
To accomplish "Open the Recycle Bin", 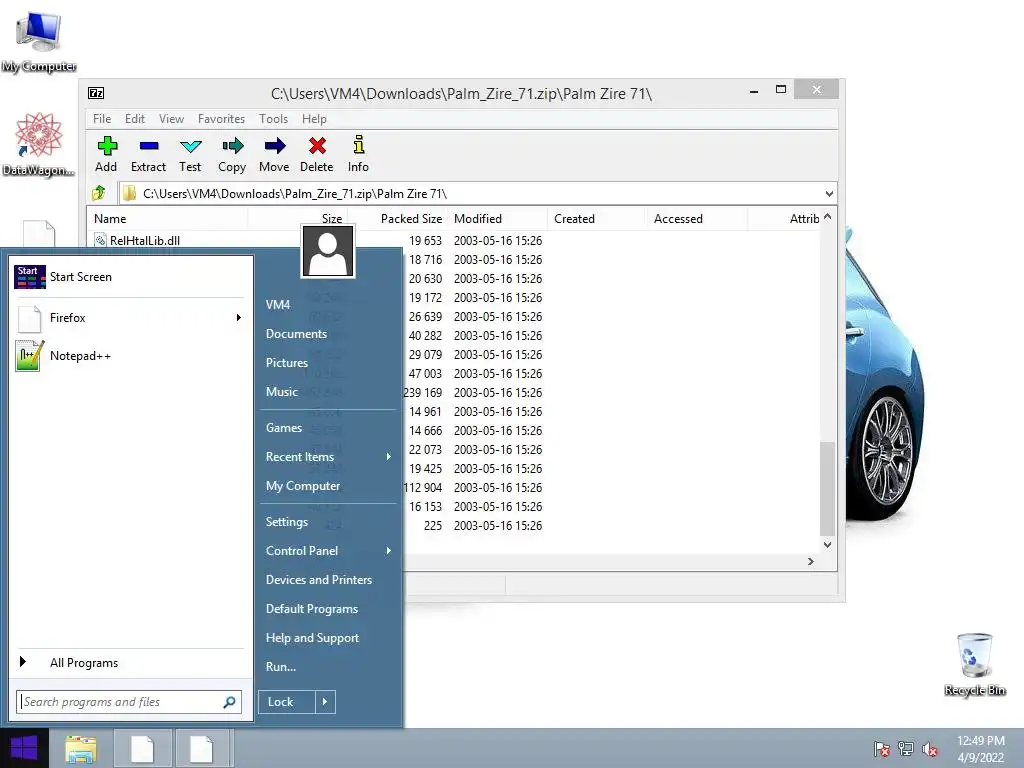I will [x=974, y=664].
